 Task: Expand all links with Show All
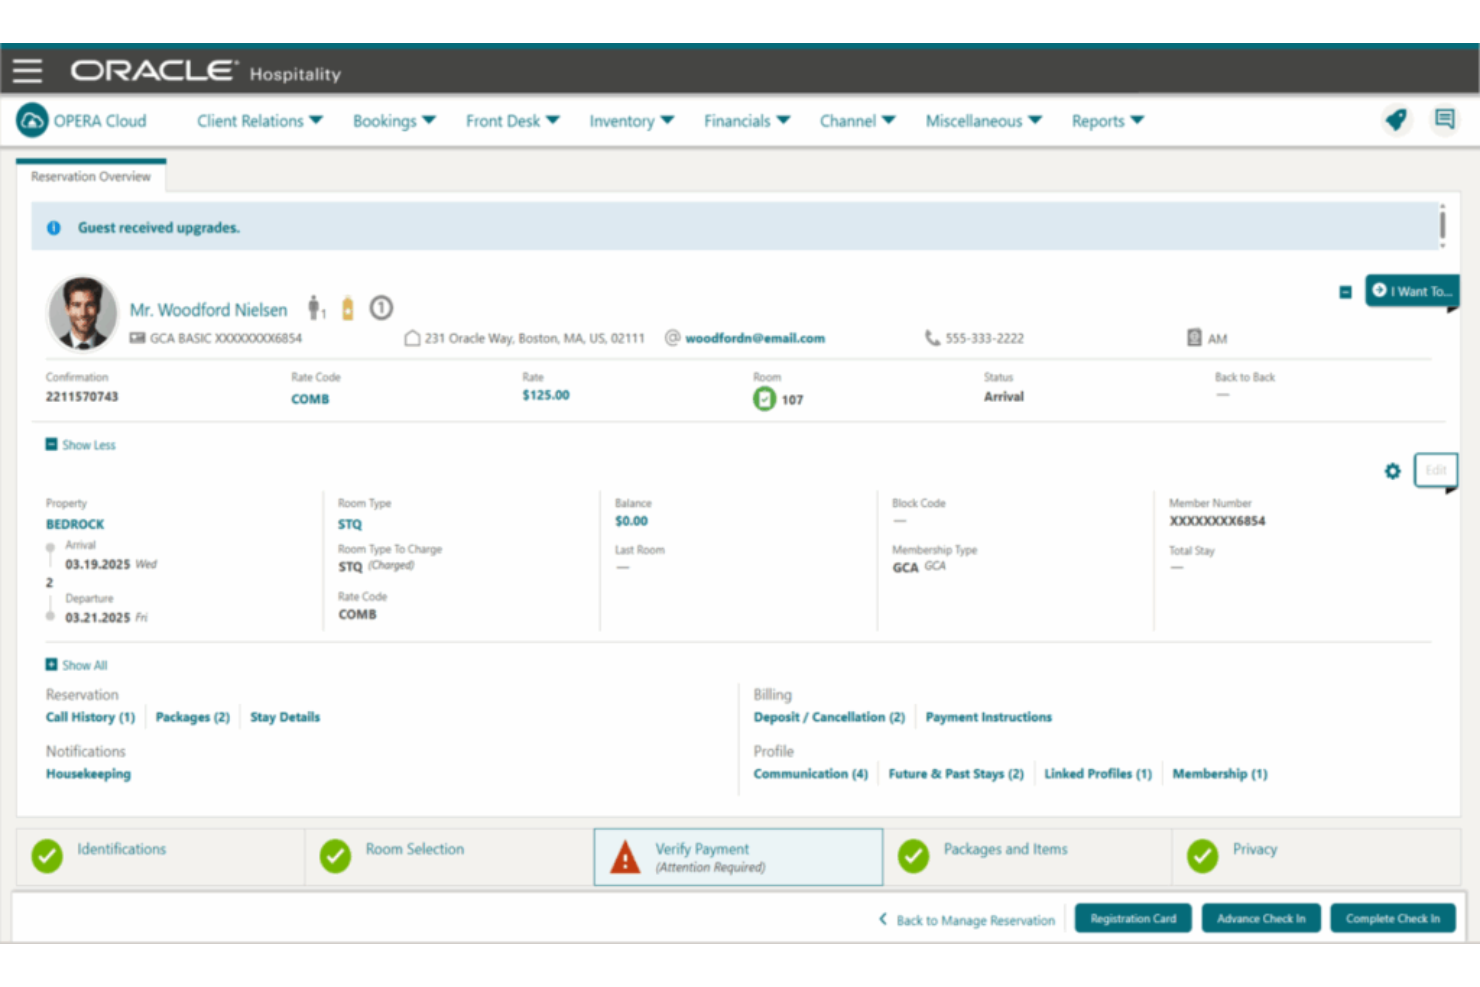pyautogui.click(x=76, y=665)
